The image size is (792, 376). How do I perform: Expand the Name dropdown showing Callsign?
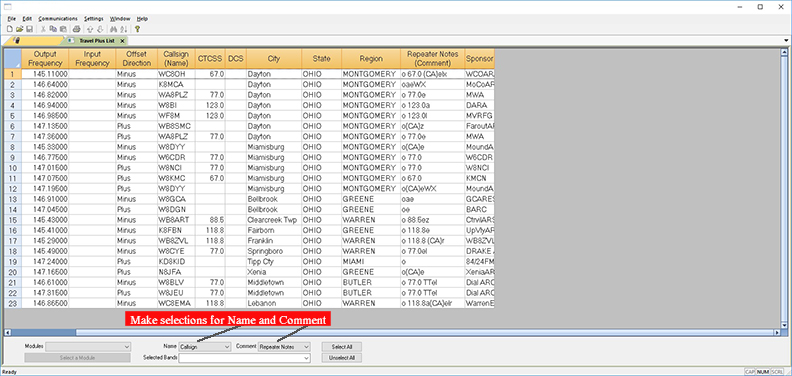205,347
